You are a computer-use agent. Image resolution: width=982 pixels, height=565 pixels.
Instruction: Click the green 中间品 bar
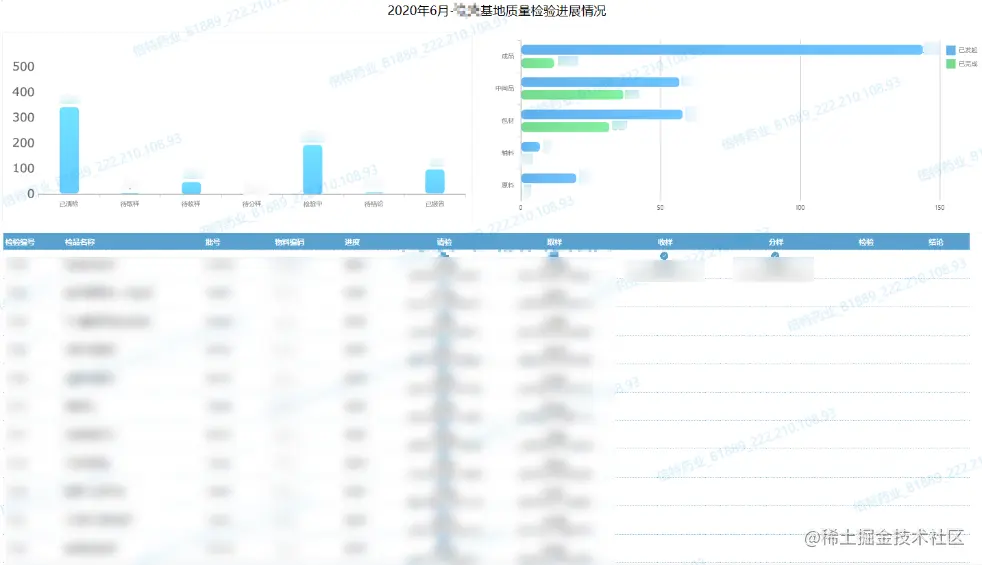[572, 95]
